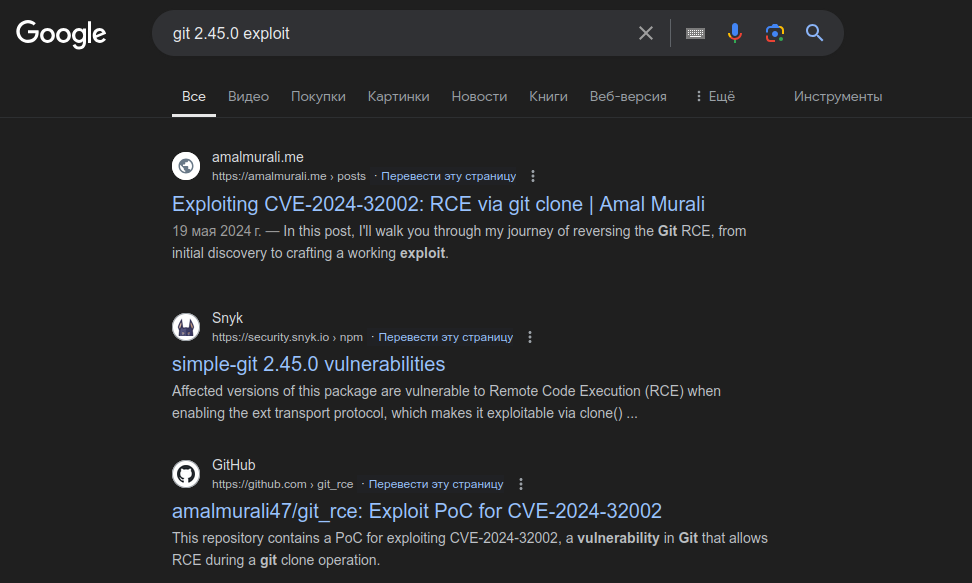
Task: Search by image with the camera icon
Action: pos(774,33)
